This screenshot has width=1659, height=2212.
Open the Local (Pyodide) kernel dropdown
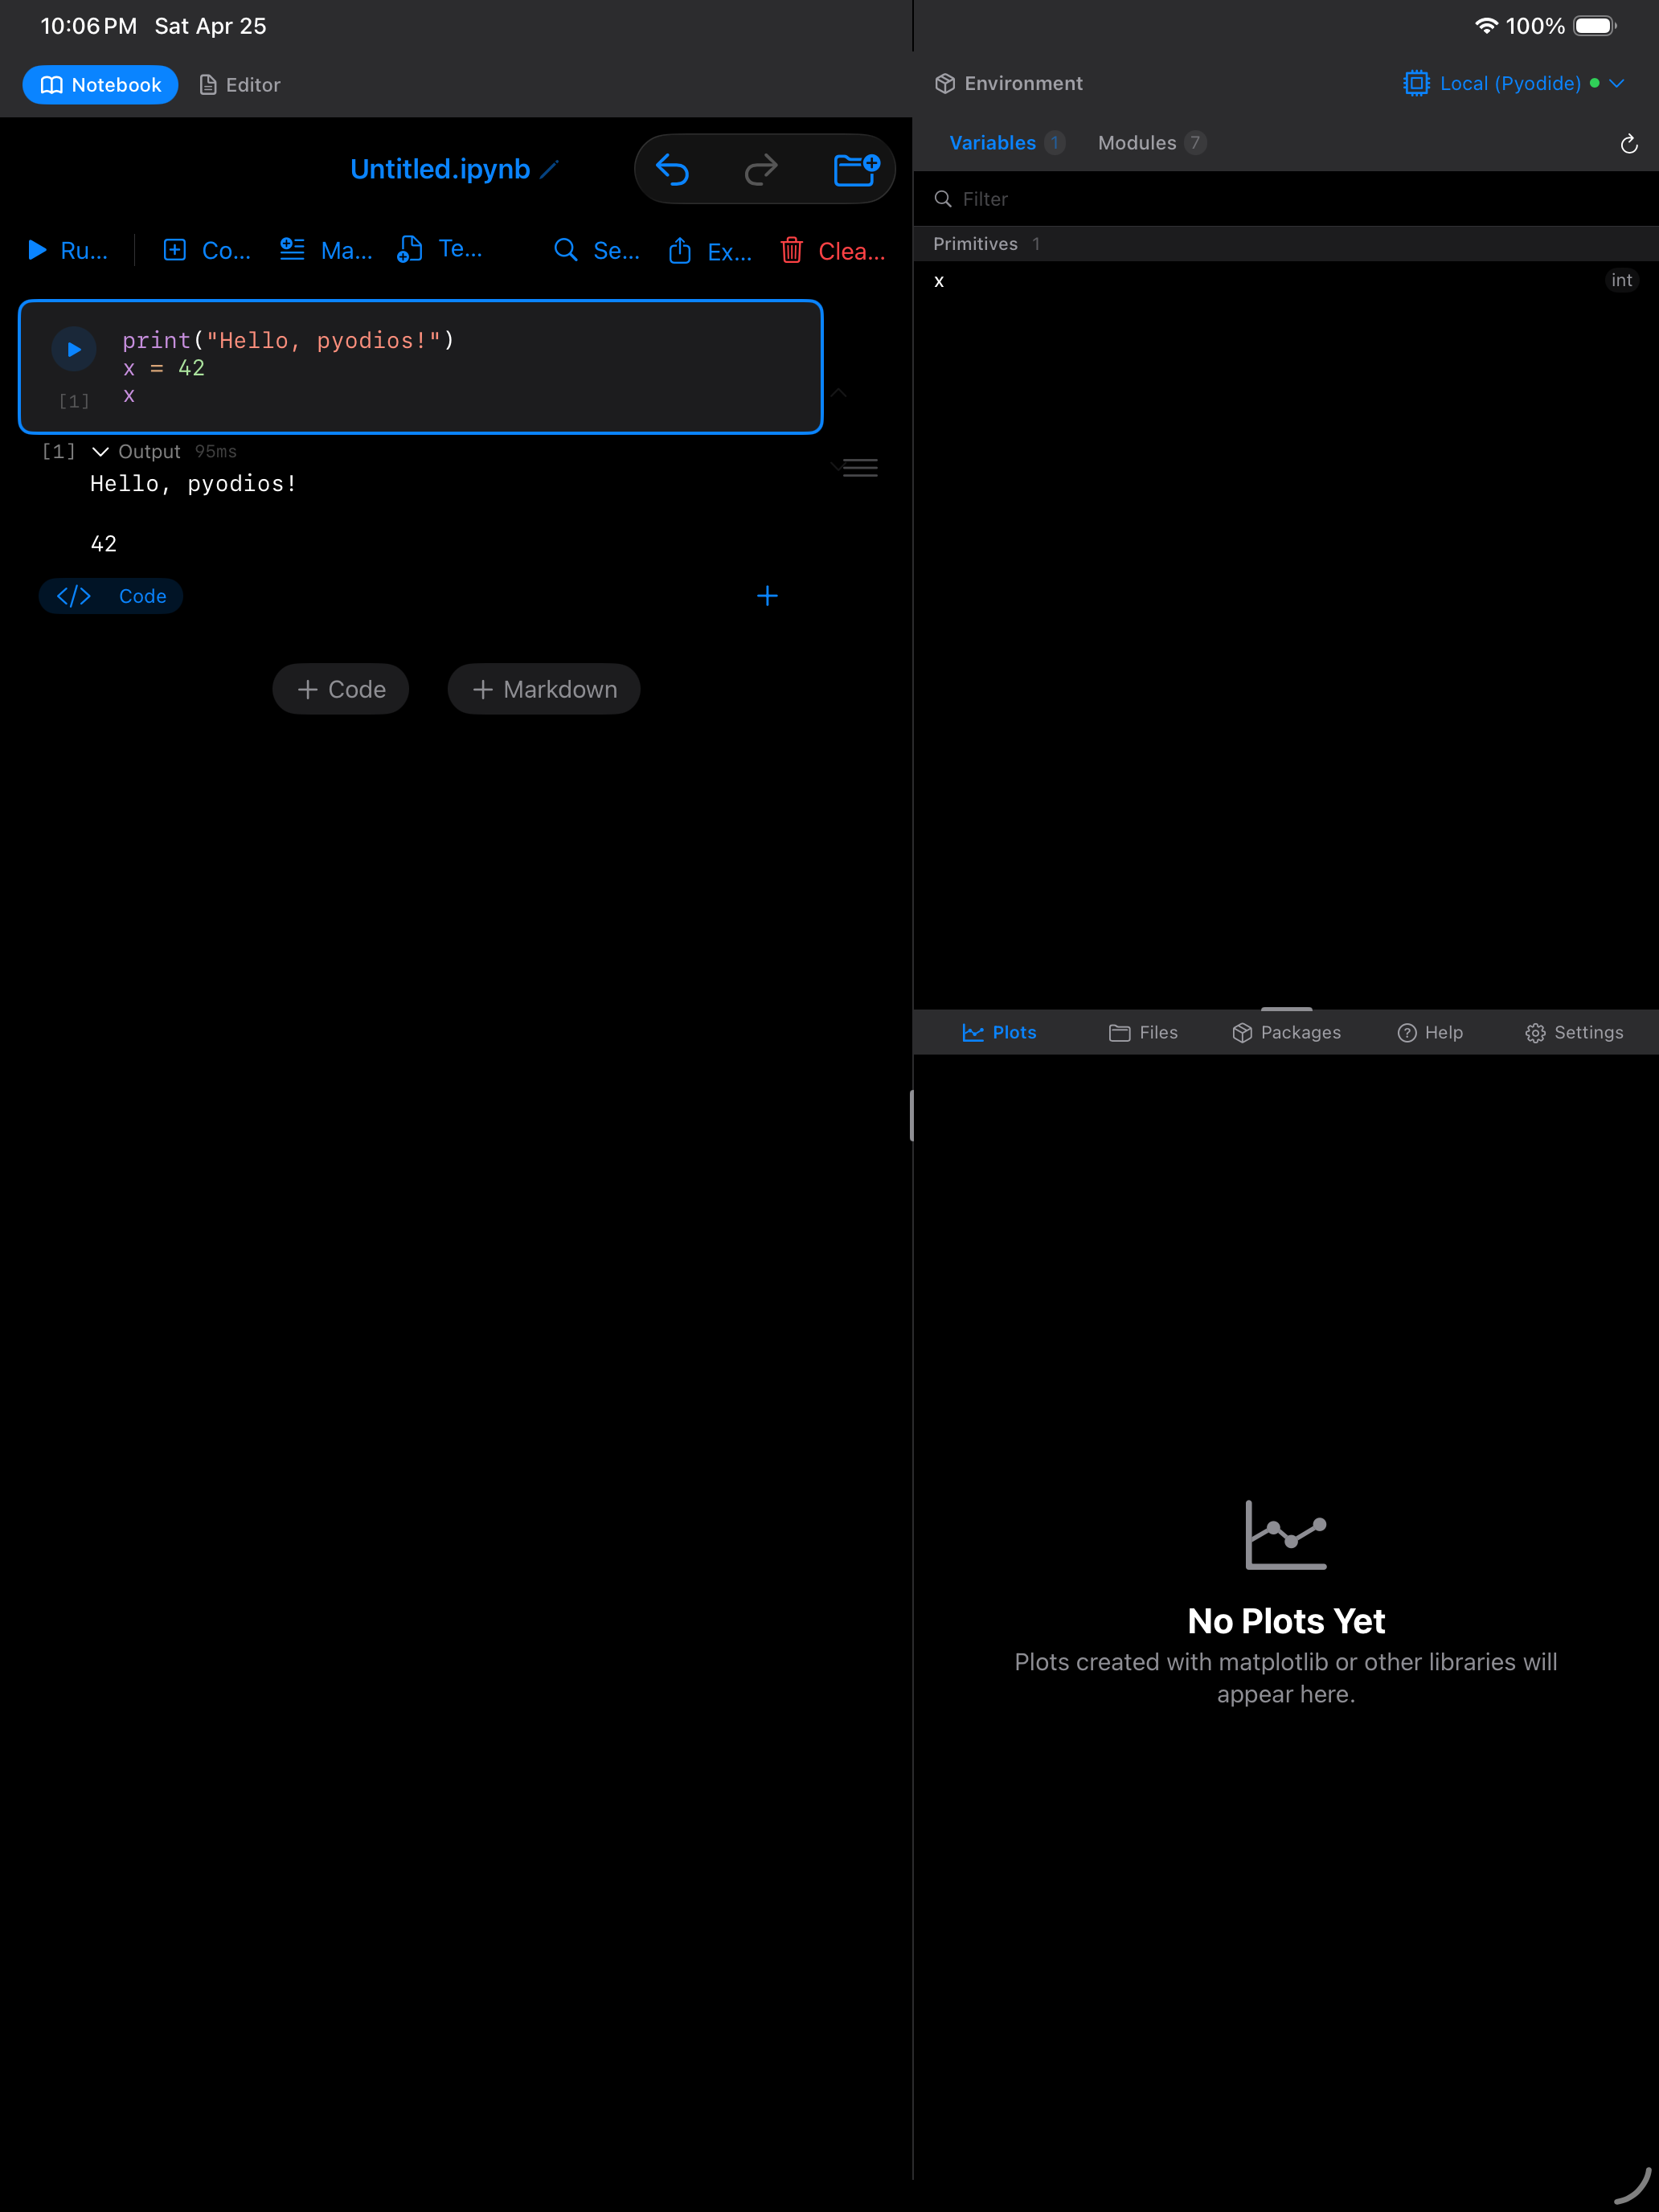coord(1514,83)
